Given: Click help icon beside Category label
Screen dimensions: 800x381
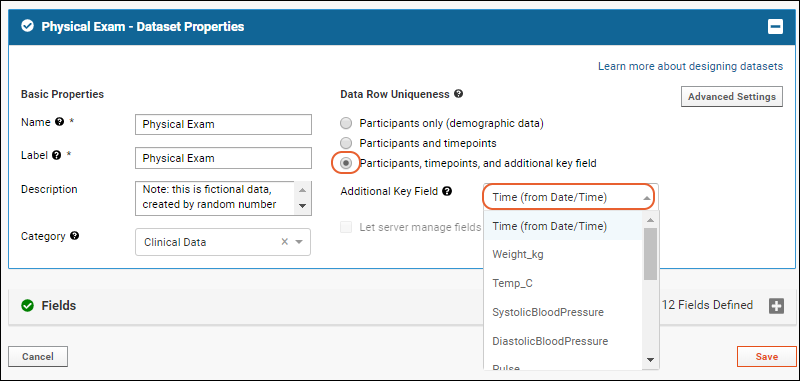Looking at the screenshot, I should [74, 236].
